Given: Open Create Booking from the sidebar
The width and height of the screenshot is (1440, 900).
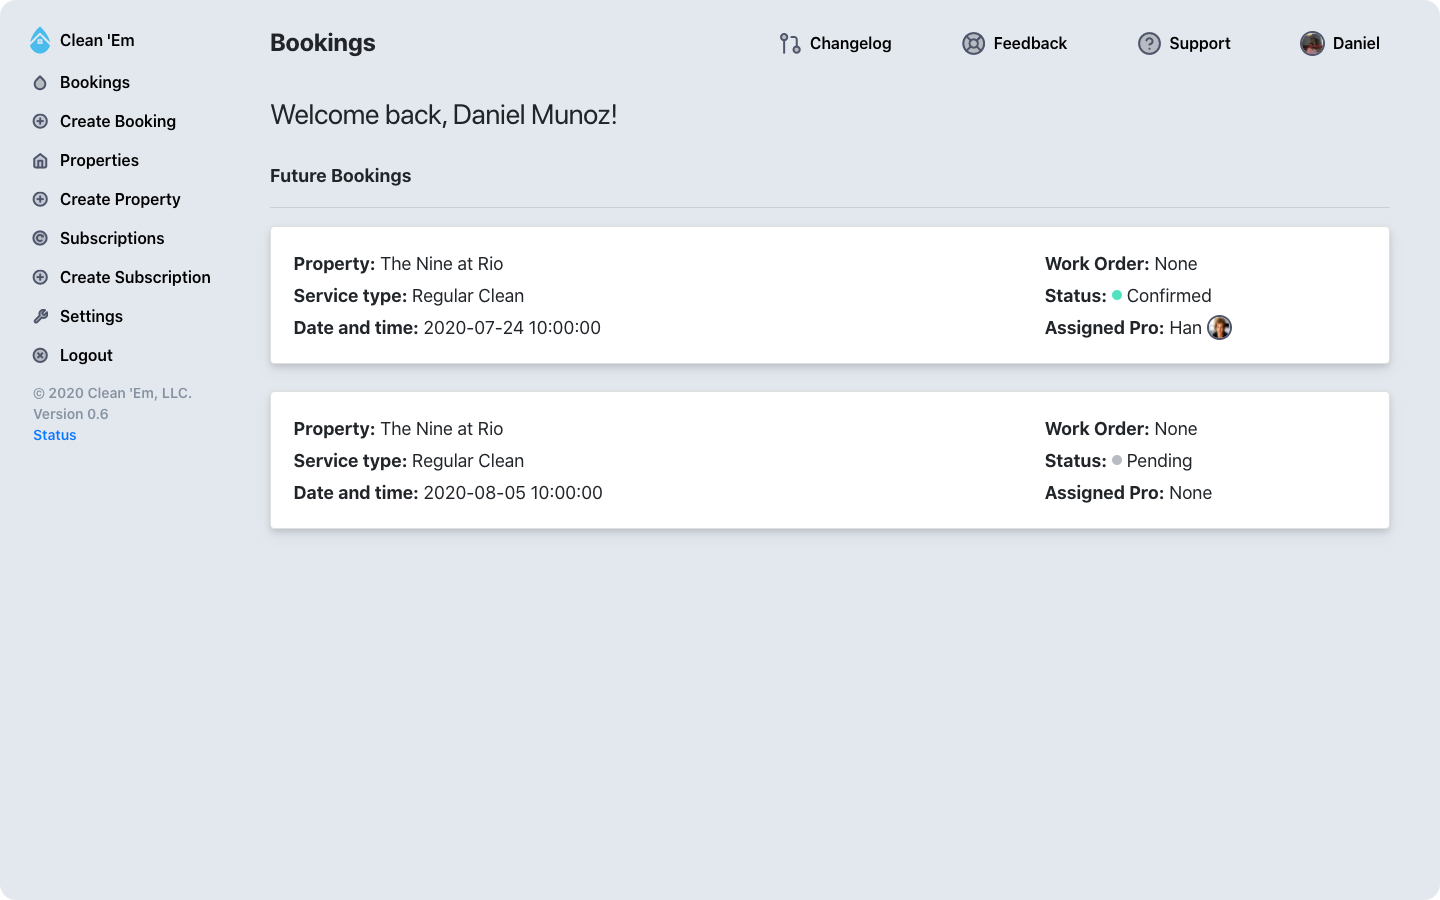Looking at the screenshot, I should 117,121.
